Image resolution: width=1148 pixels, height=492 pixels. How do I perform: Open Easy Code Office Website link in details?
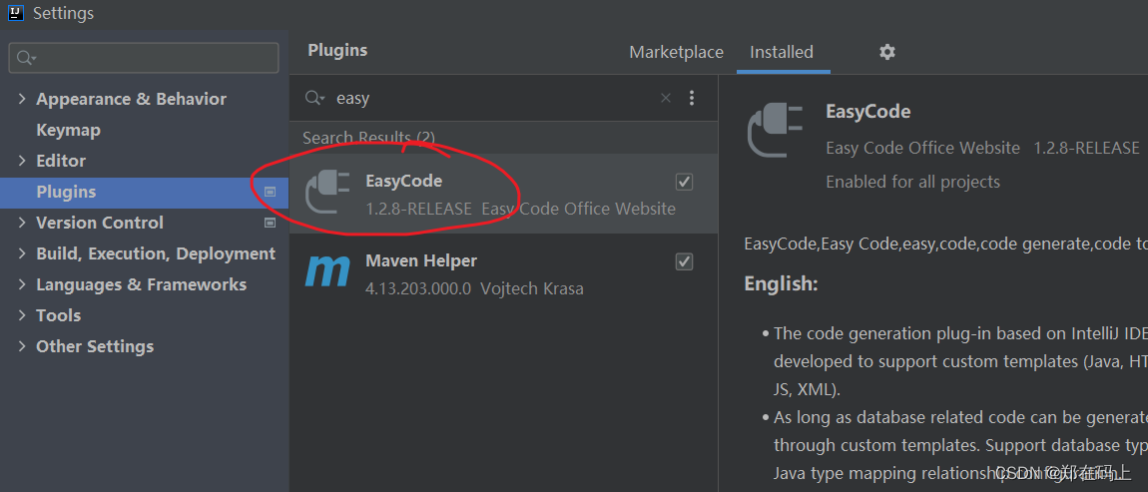[x=922, y=148]
